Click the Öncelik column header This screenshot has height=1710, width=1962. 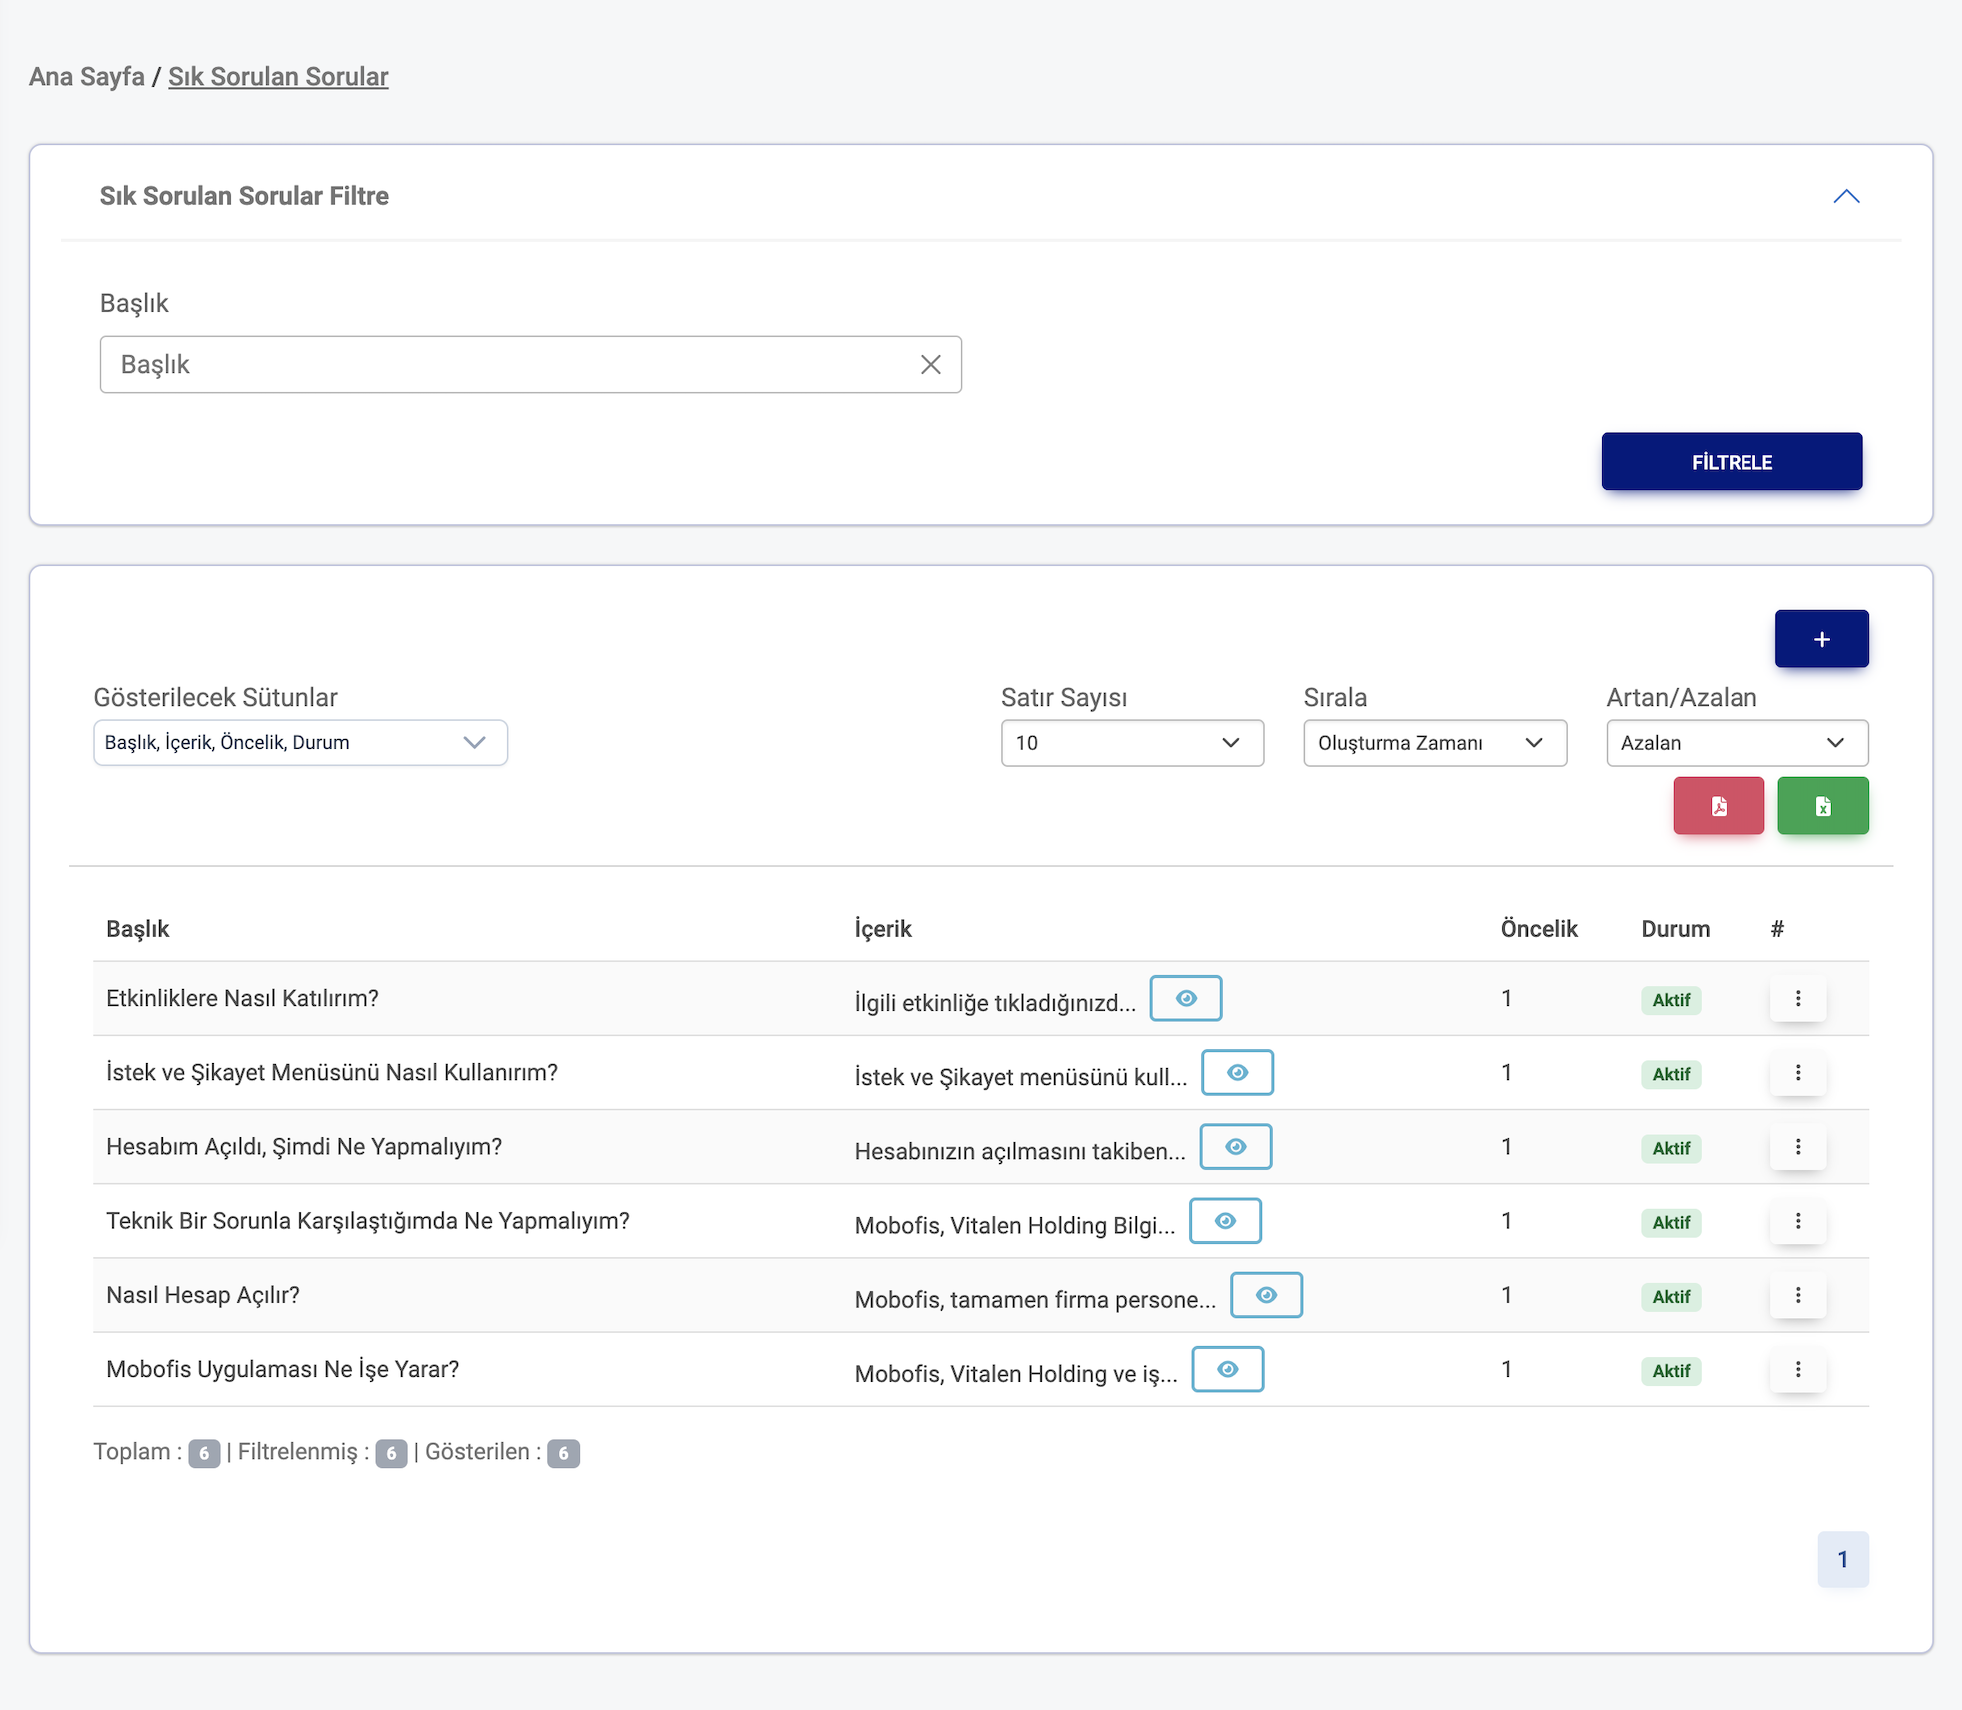[x=1538, y=929]
